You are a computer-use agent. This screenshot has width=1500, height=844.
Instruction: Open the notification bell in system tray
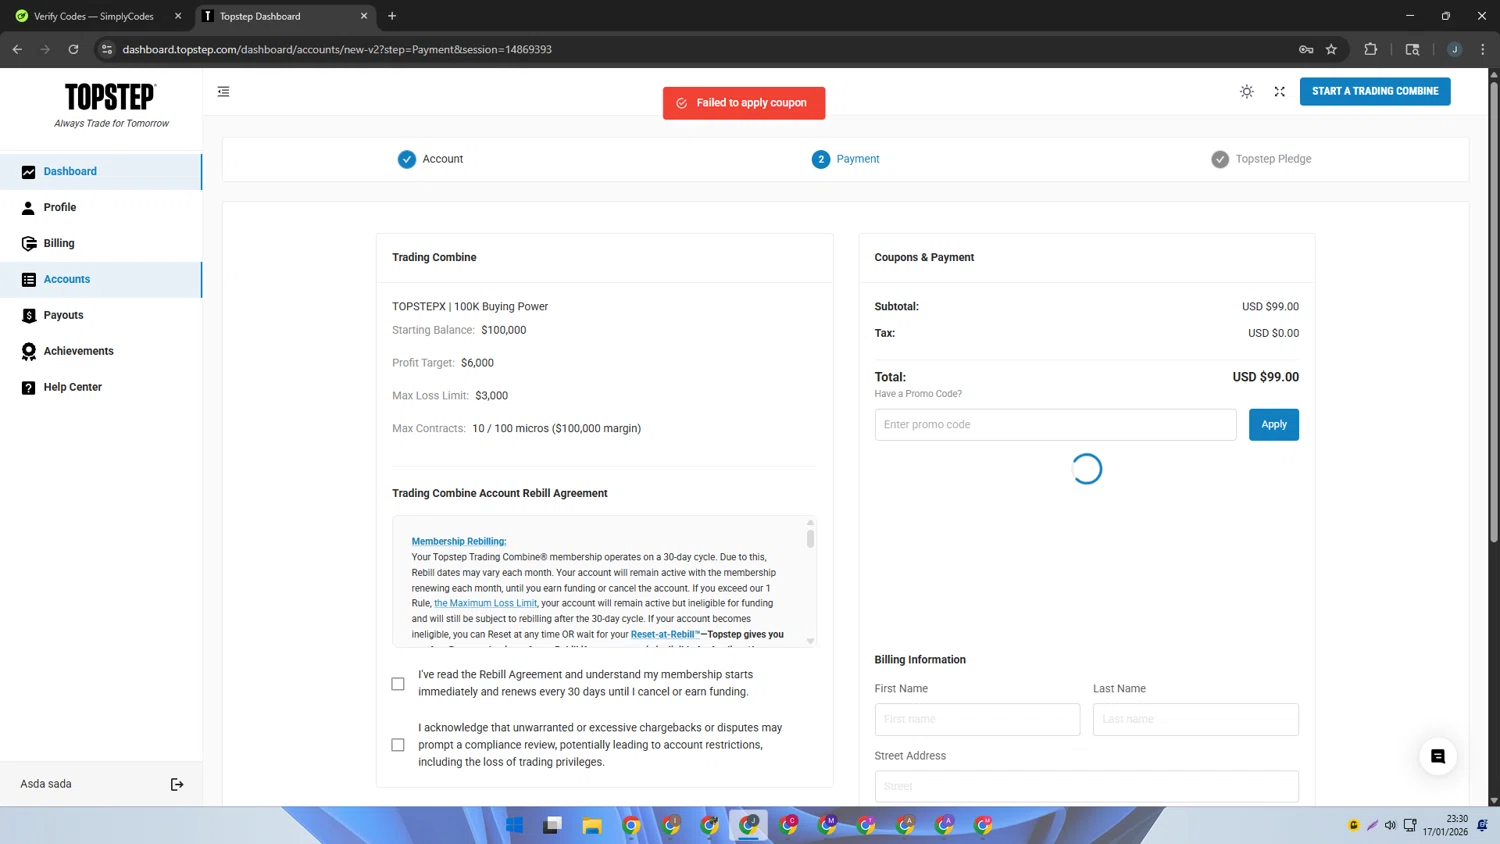(1482, 825)
